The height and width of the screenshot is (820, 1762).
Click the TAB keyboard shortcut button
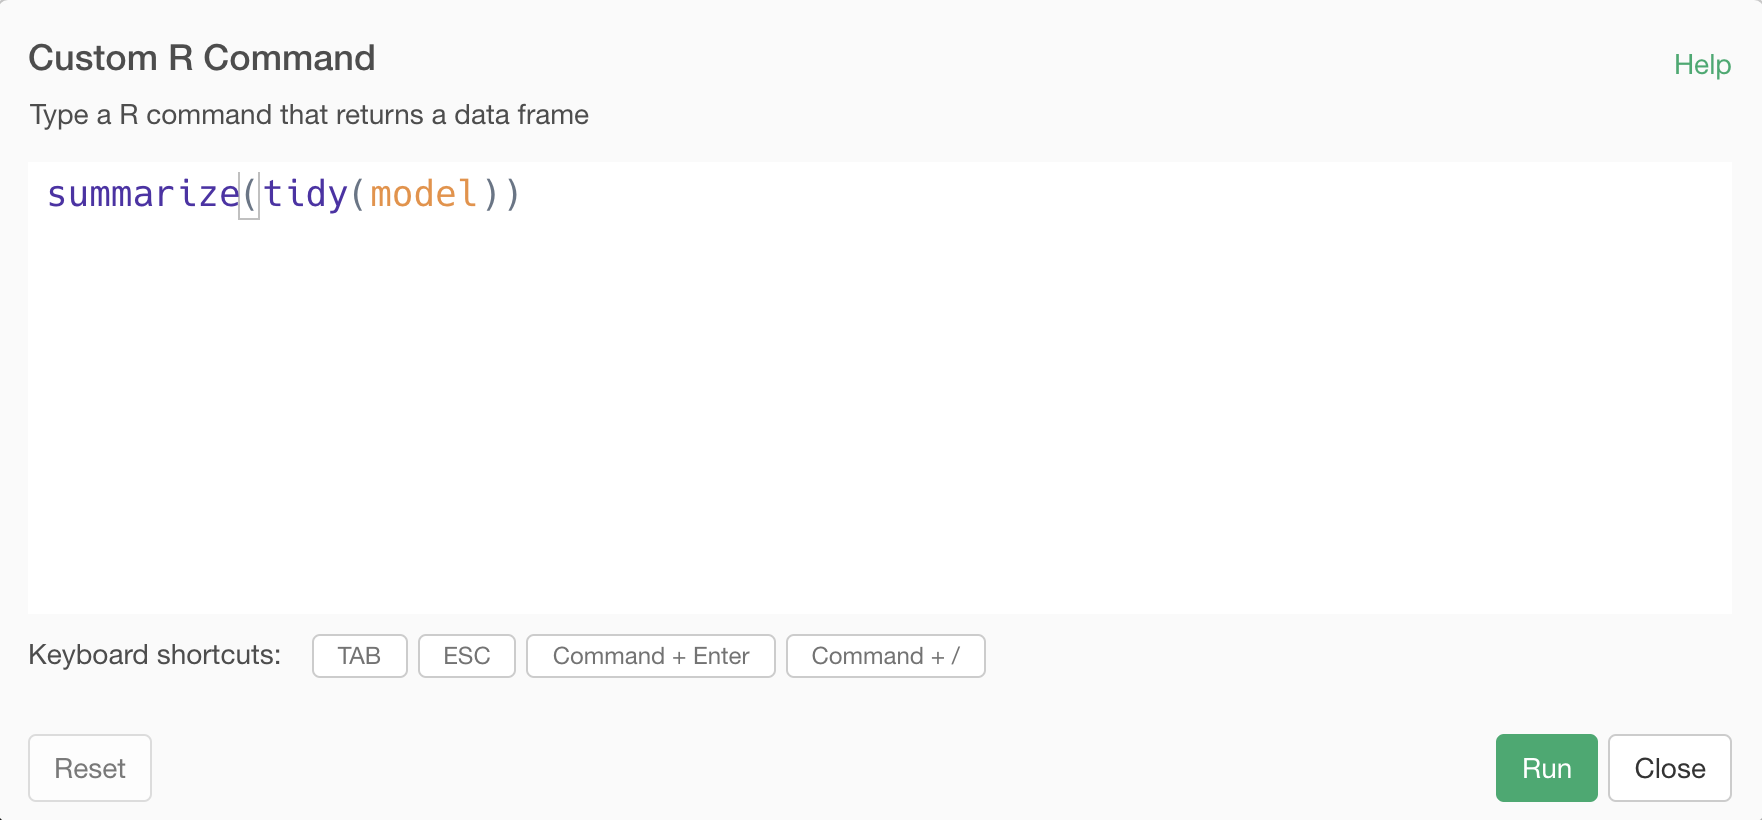tap(359, 656)
